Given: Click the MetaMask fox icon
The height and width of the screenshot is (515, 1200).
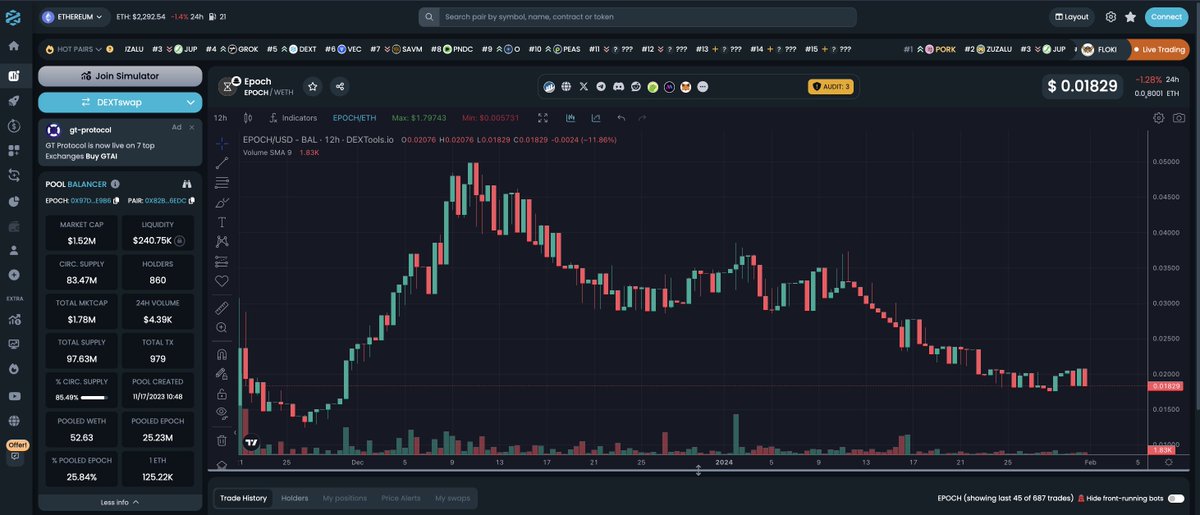Looking at the screenshot, I should [x=686, y=87].
